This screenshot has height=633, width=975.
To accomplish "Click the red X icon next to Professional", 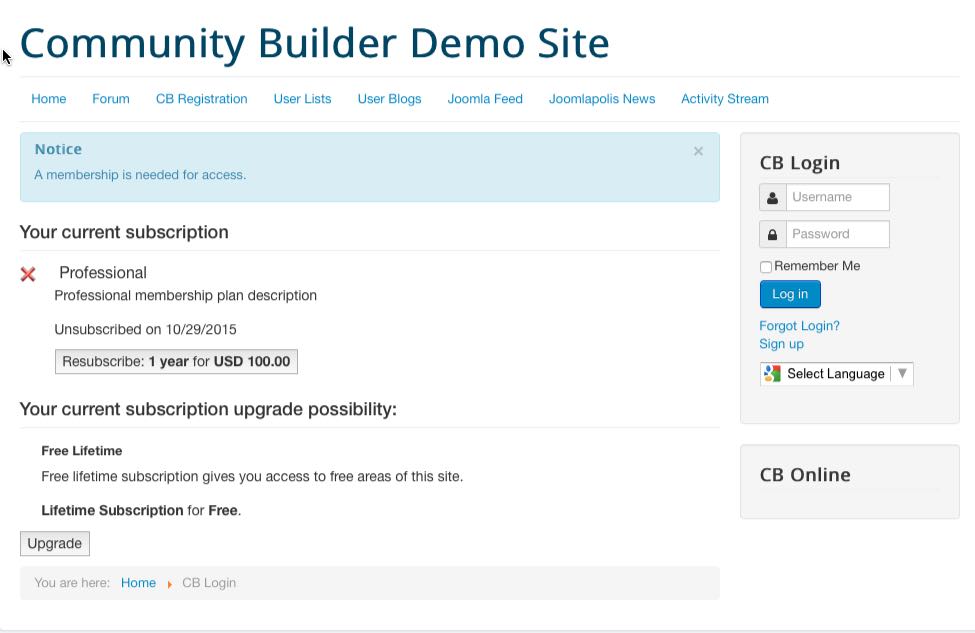I will coord(28,274).
